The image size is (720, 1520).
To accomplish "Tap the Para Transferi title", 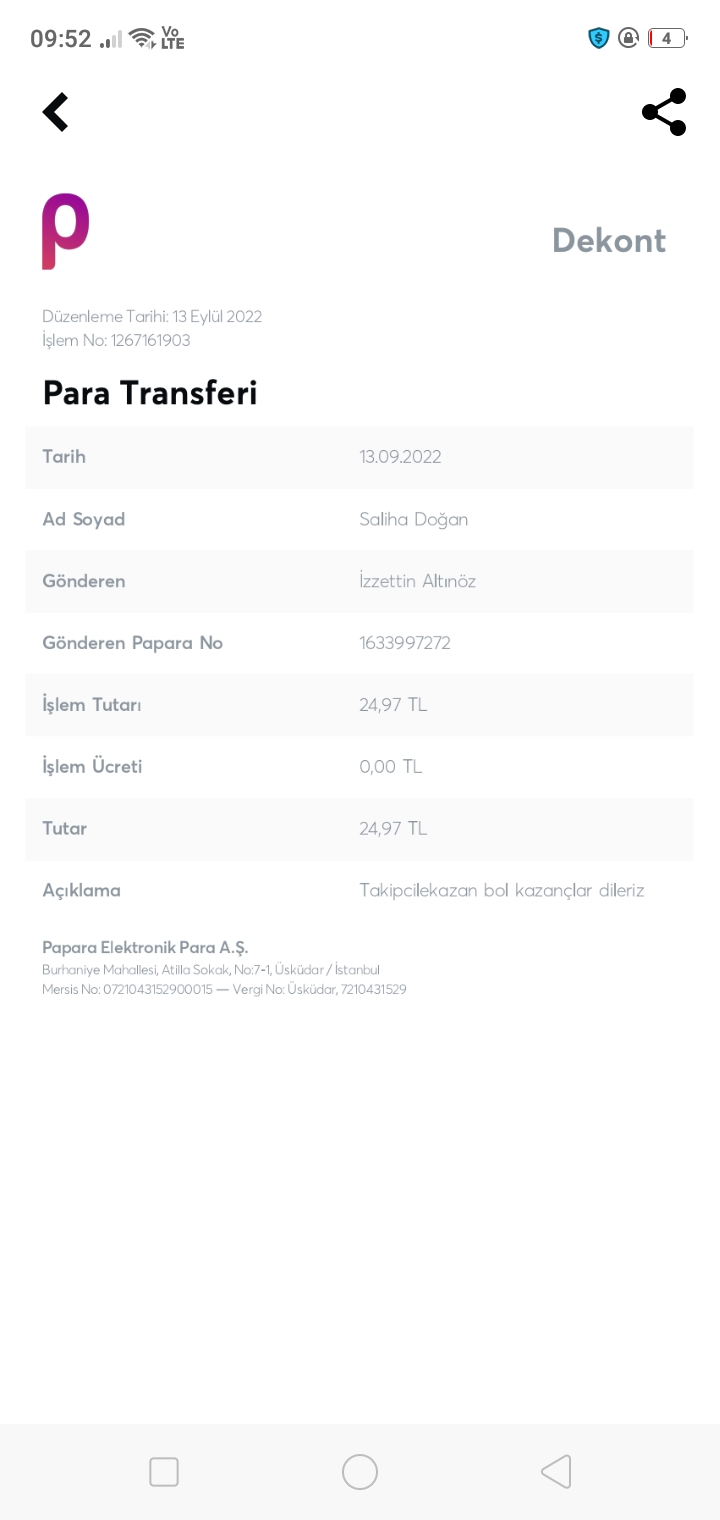I will click(x=150, y=393).
